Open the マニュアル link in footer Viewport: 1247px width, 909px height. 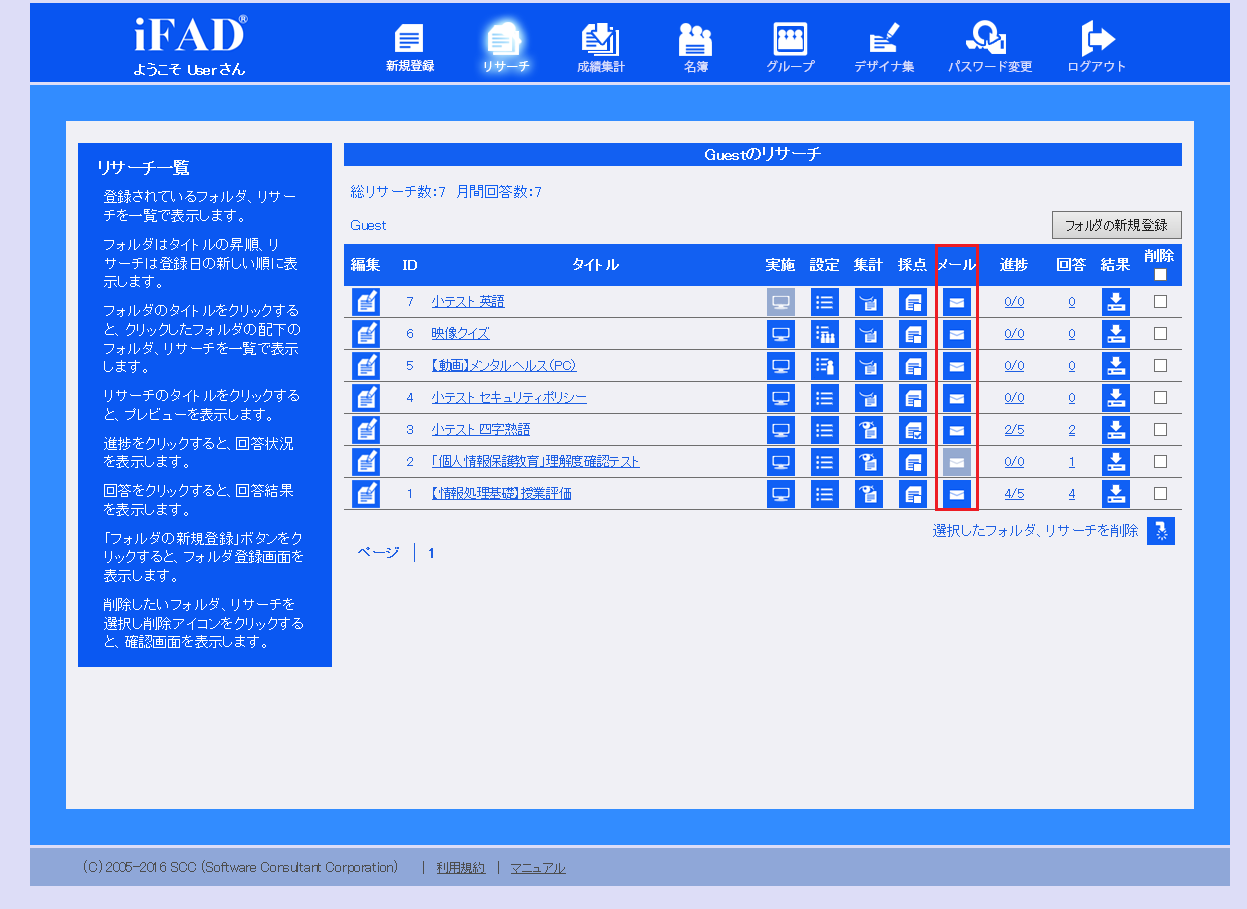pyautogui.click(x=538, y=868)
